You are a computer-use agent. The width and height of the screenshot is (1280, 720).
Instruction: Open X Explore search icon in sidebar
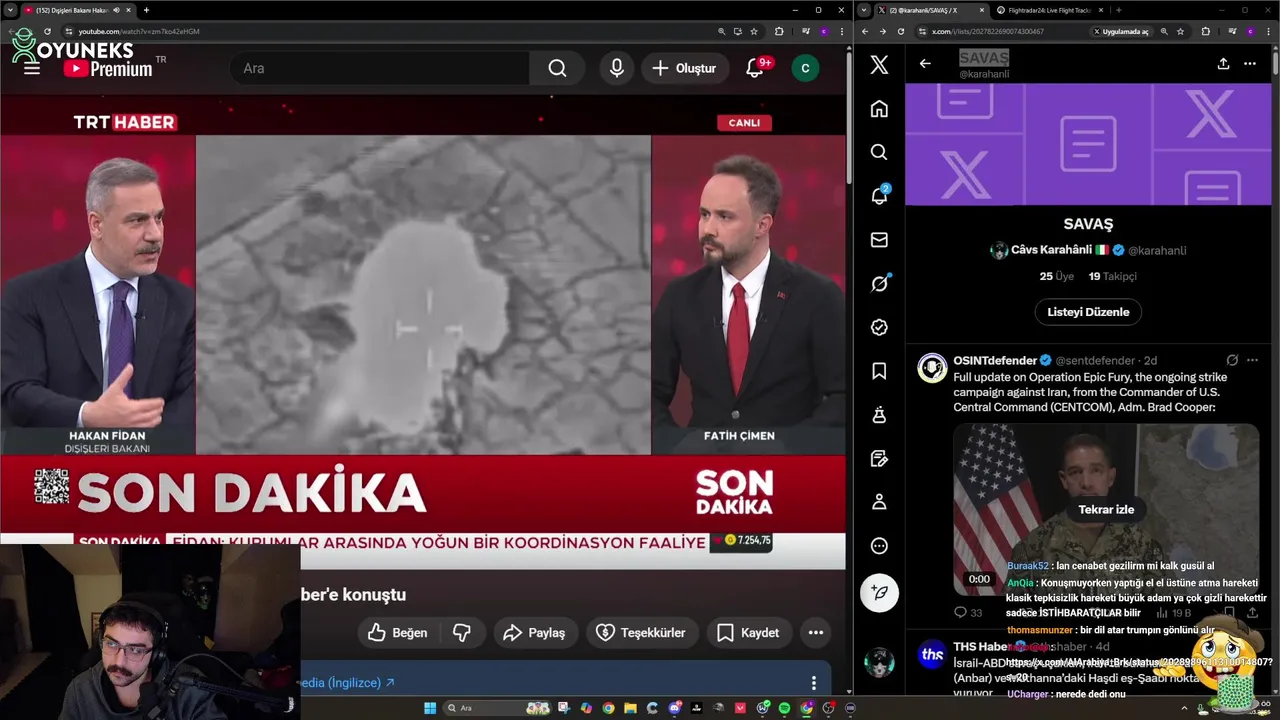click(x=879, y=152)
